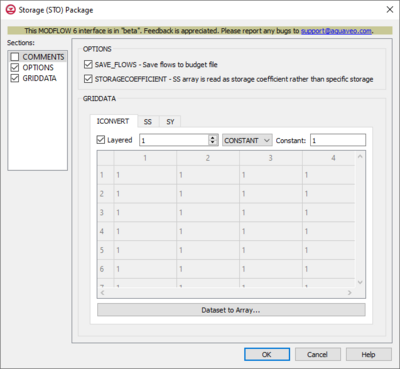Select row header 5 in the table
The height and width of the screenshot is (369, 400).
click(x=105, y=250)
